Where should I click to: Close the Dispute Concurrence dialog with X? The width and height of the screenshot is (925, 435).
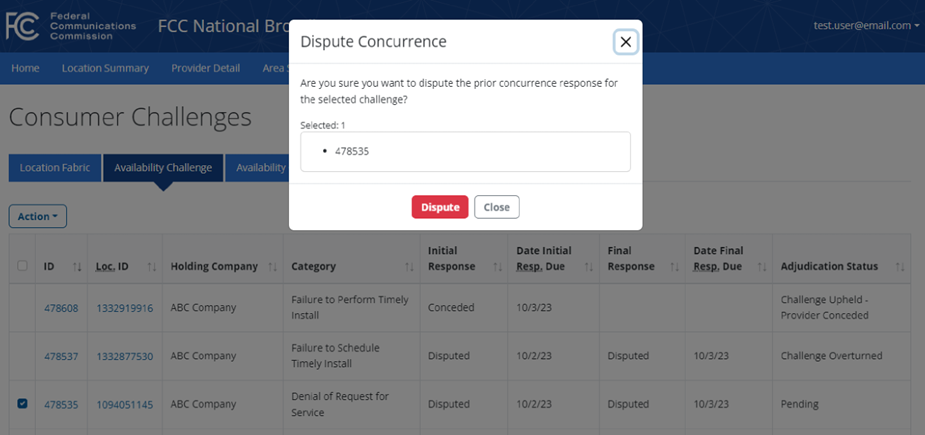[625, 42]
